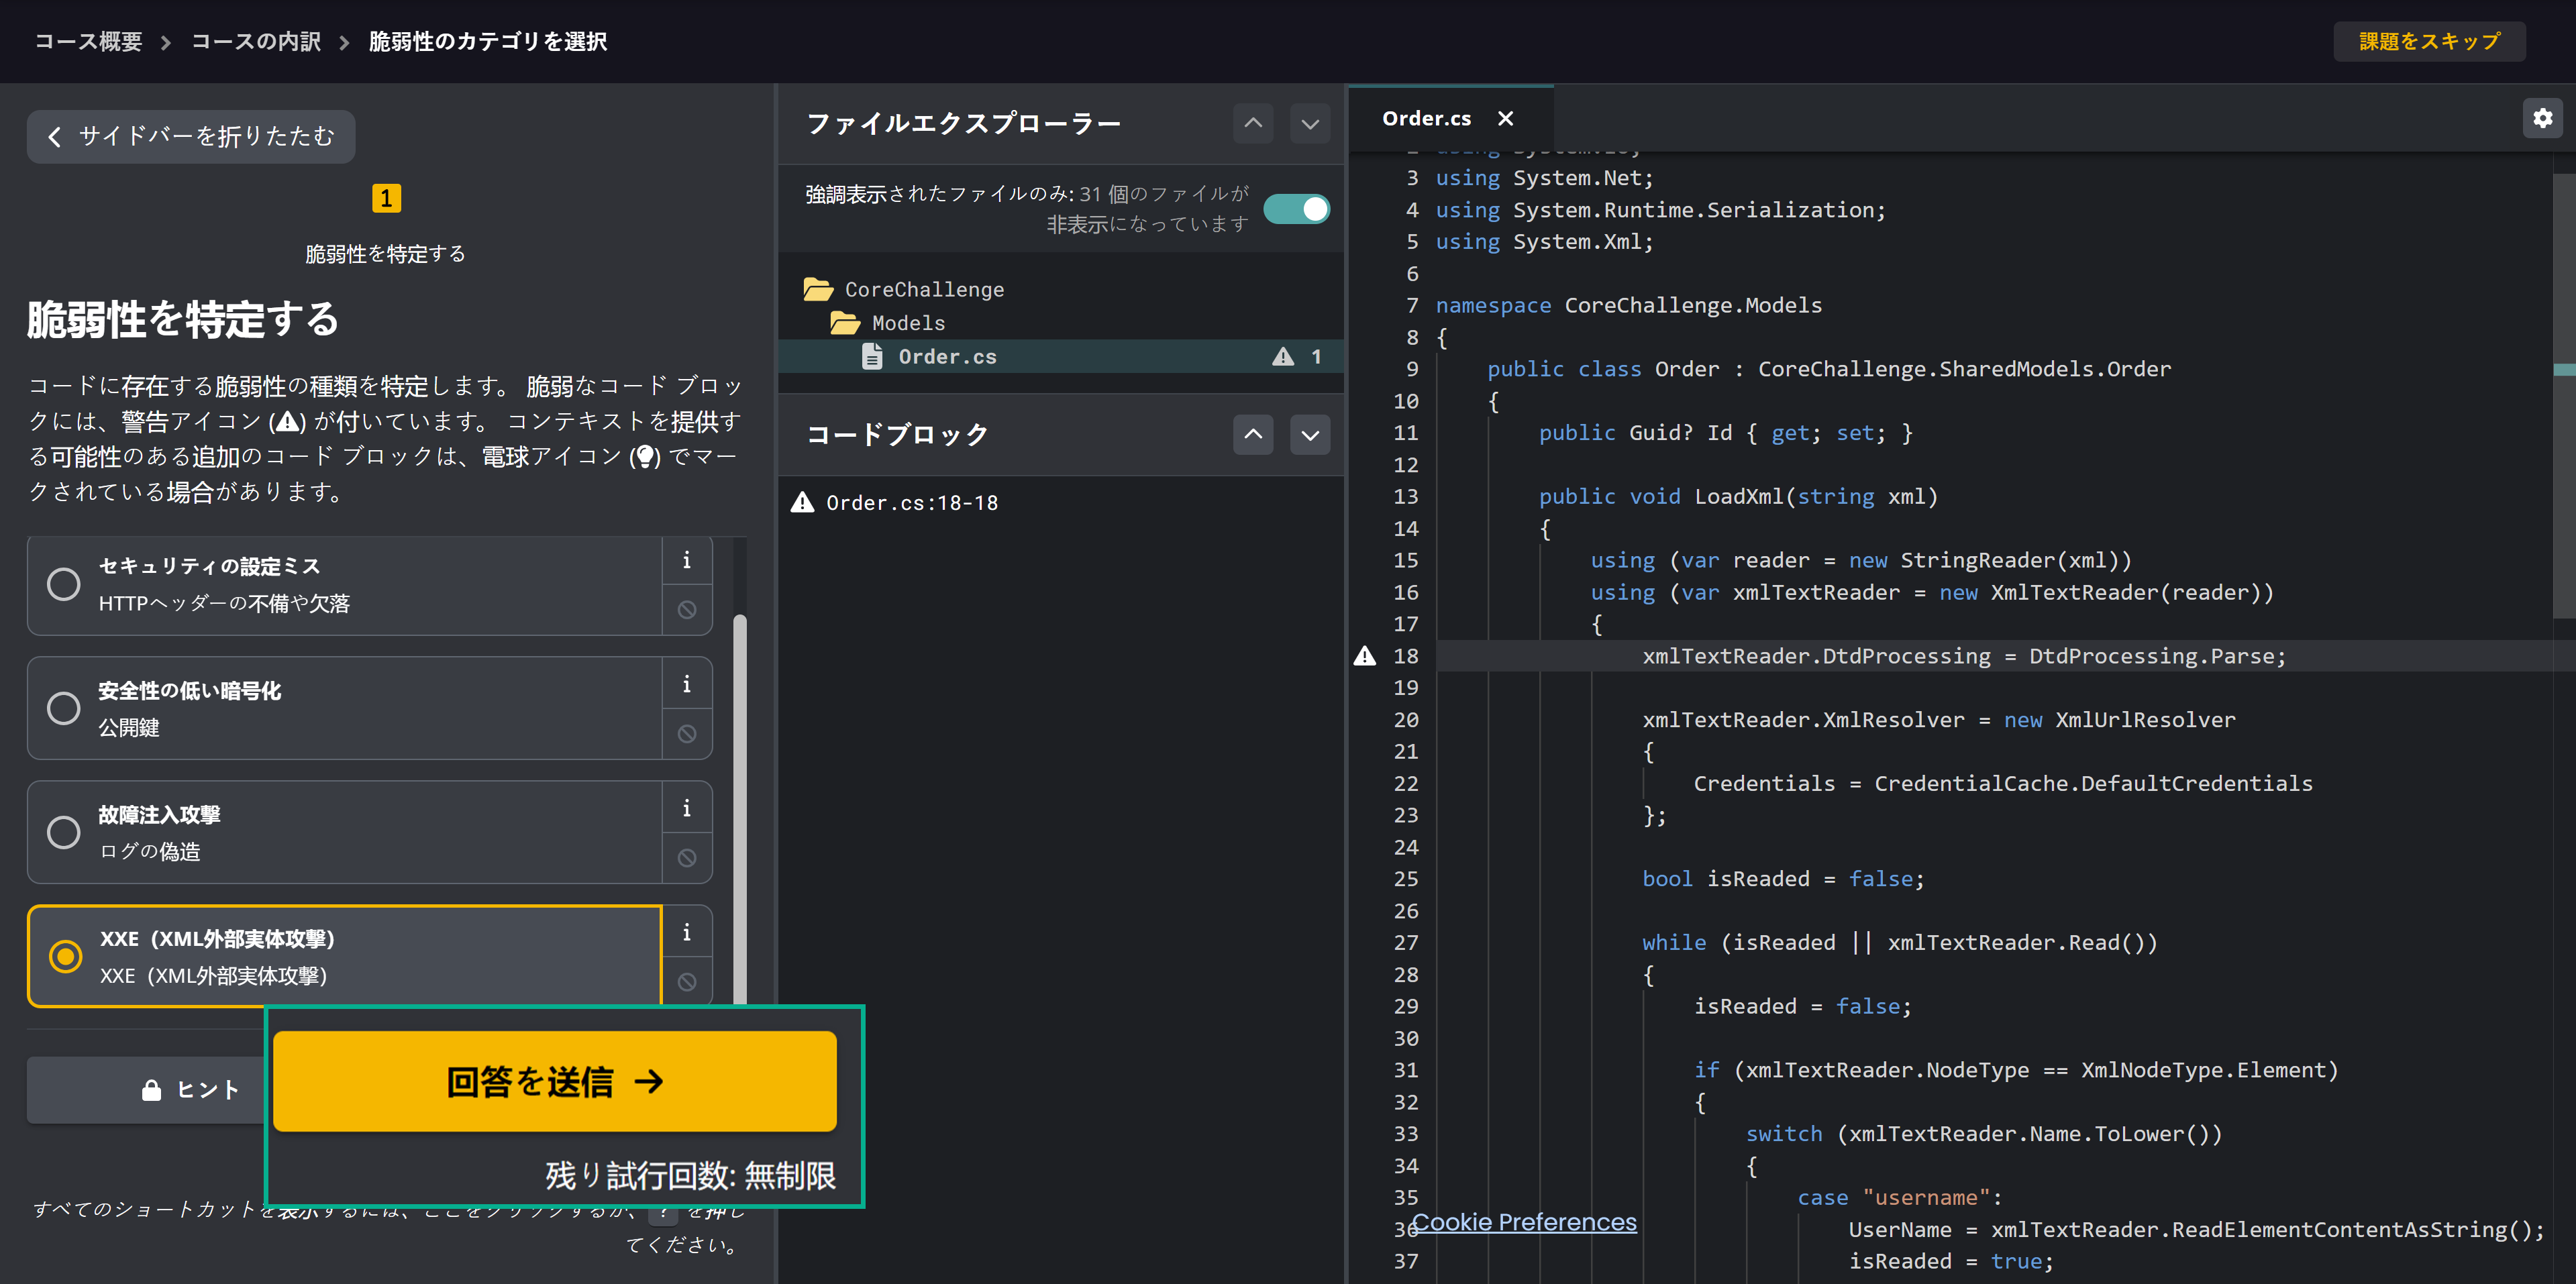Image resolution: width=2576 pixels, height=1284 pixels.
Task: Go to コース概要 breadcrumb
Action: (89, 41)
